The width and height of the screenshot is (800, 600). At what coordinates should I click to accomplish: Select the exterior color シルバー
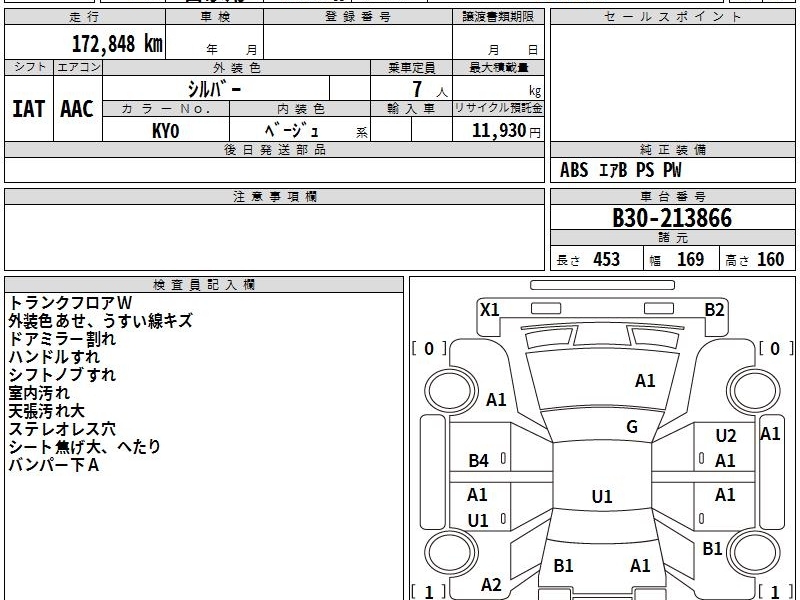click(x=214, y=90)
